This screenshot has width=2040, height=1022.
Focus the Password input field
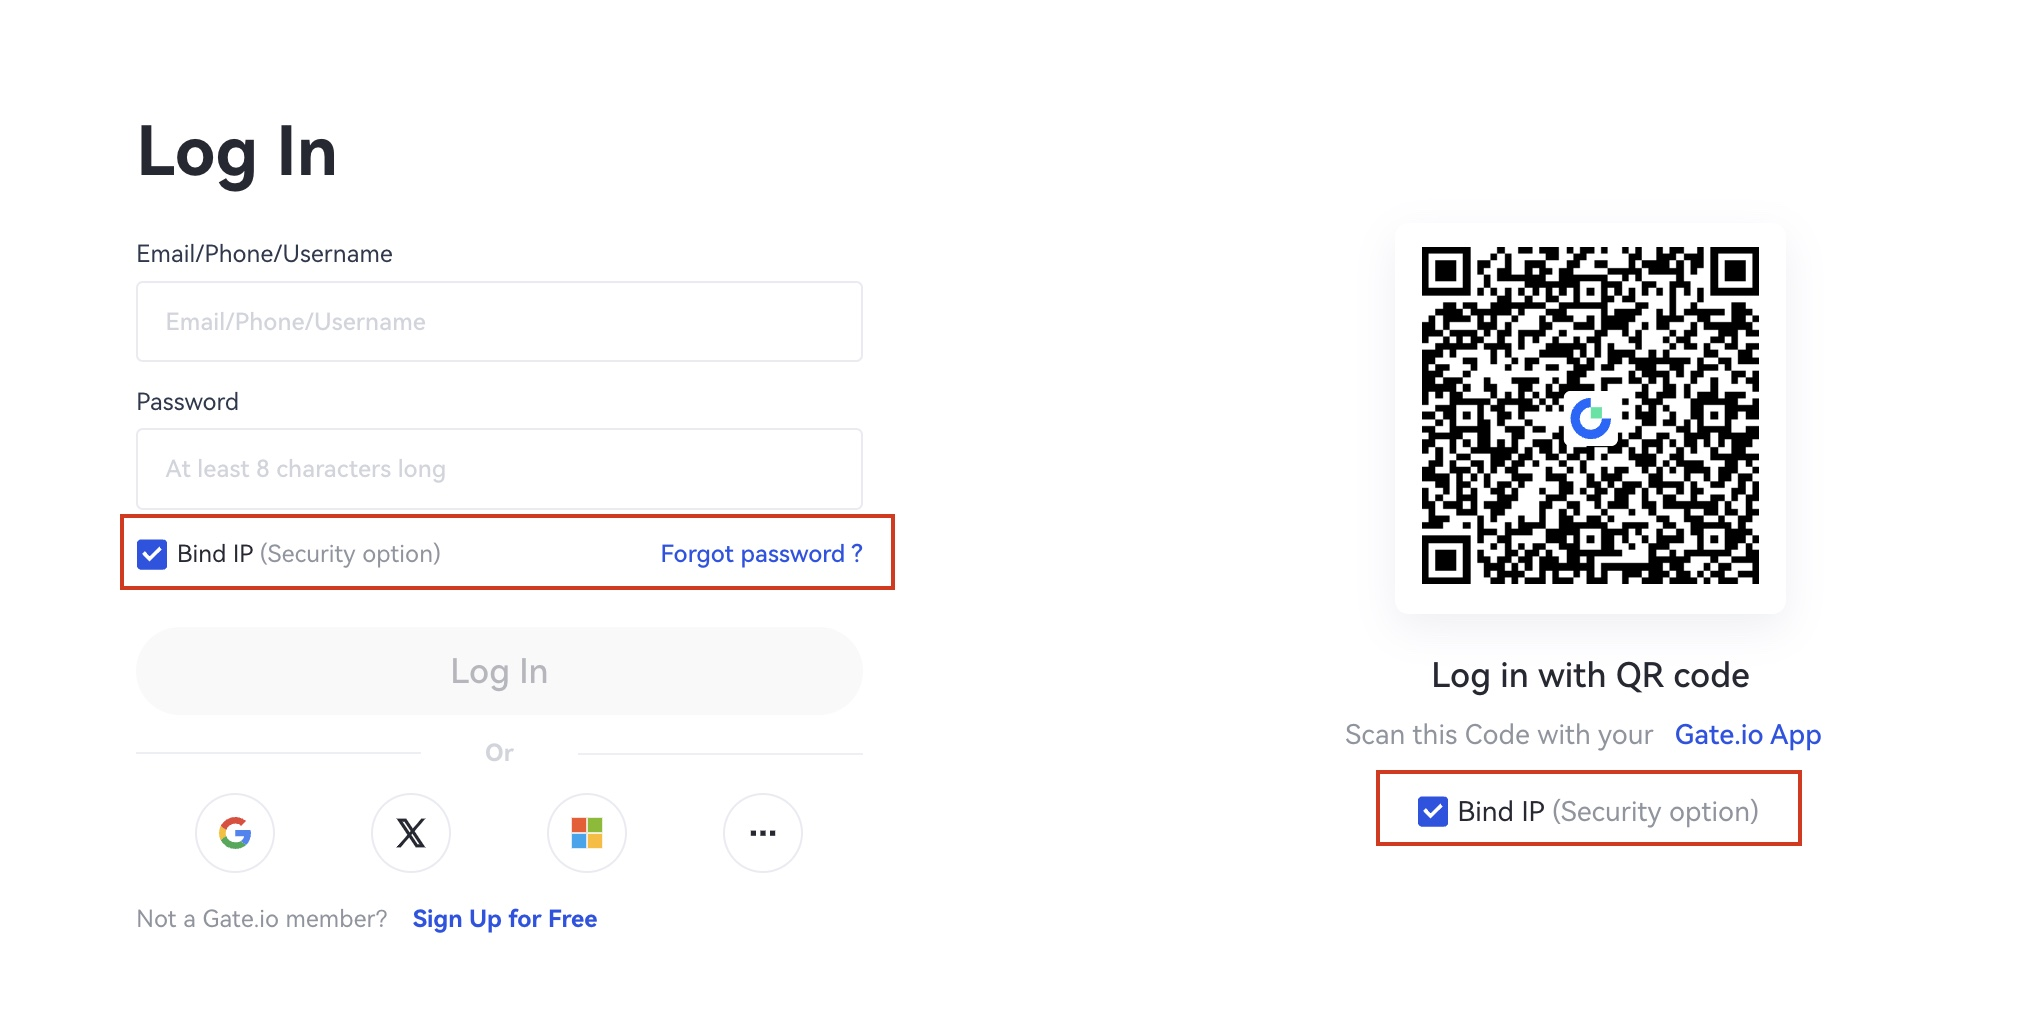[x=499, y=469]
